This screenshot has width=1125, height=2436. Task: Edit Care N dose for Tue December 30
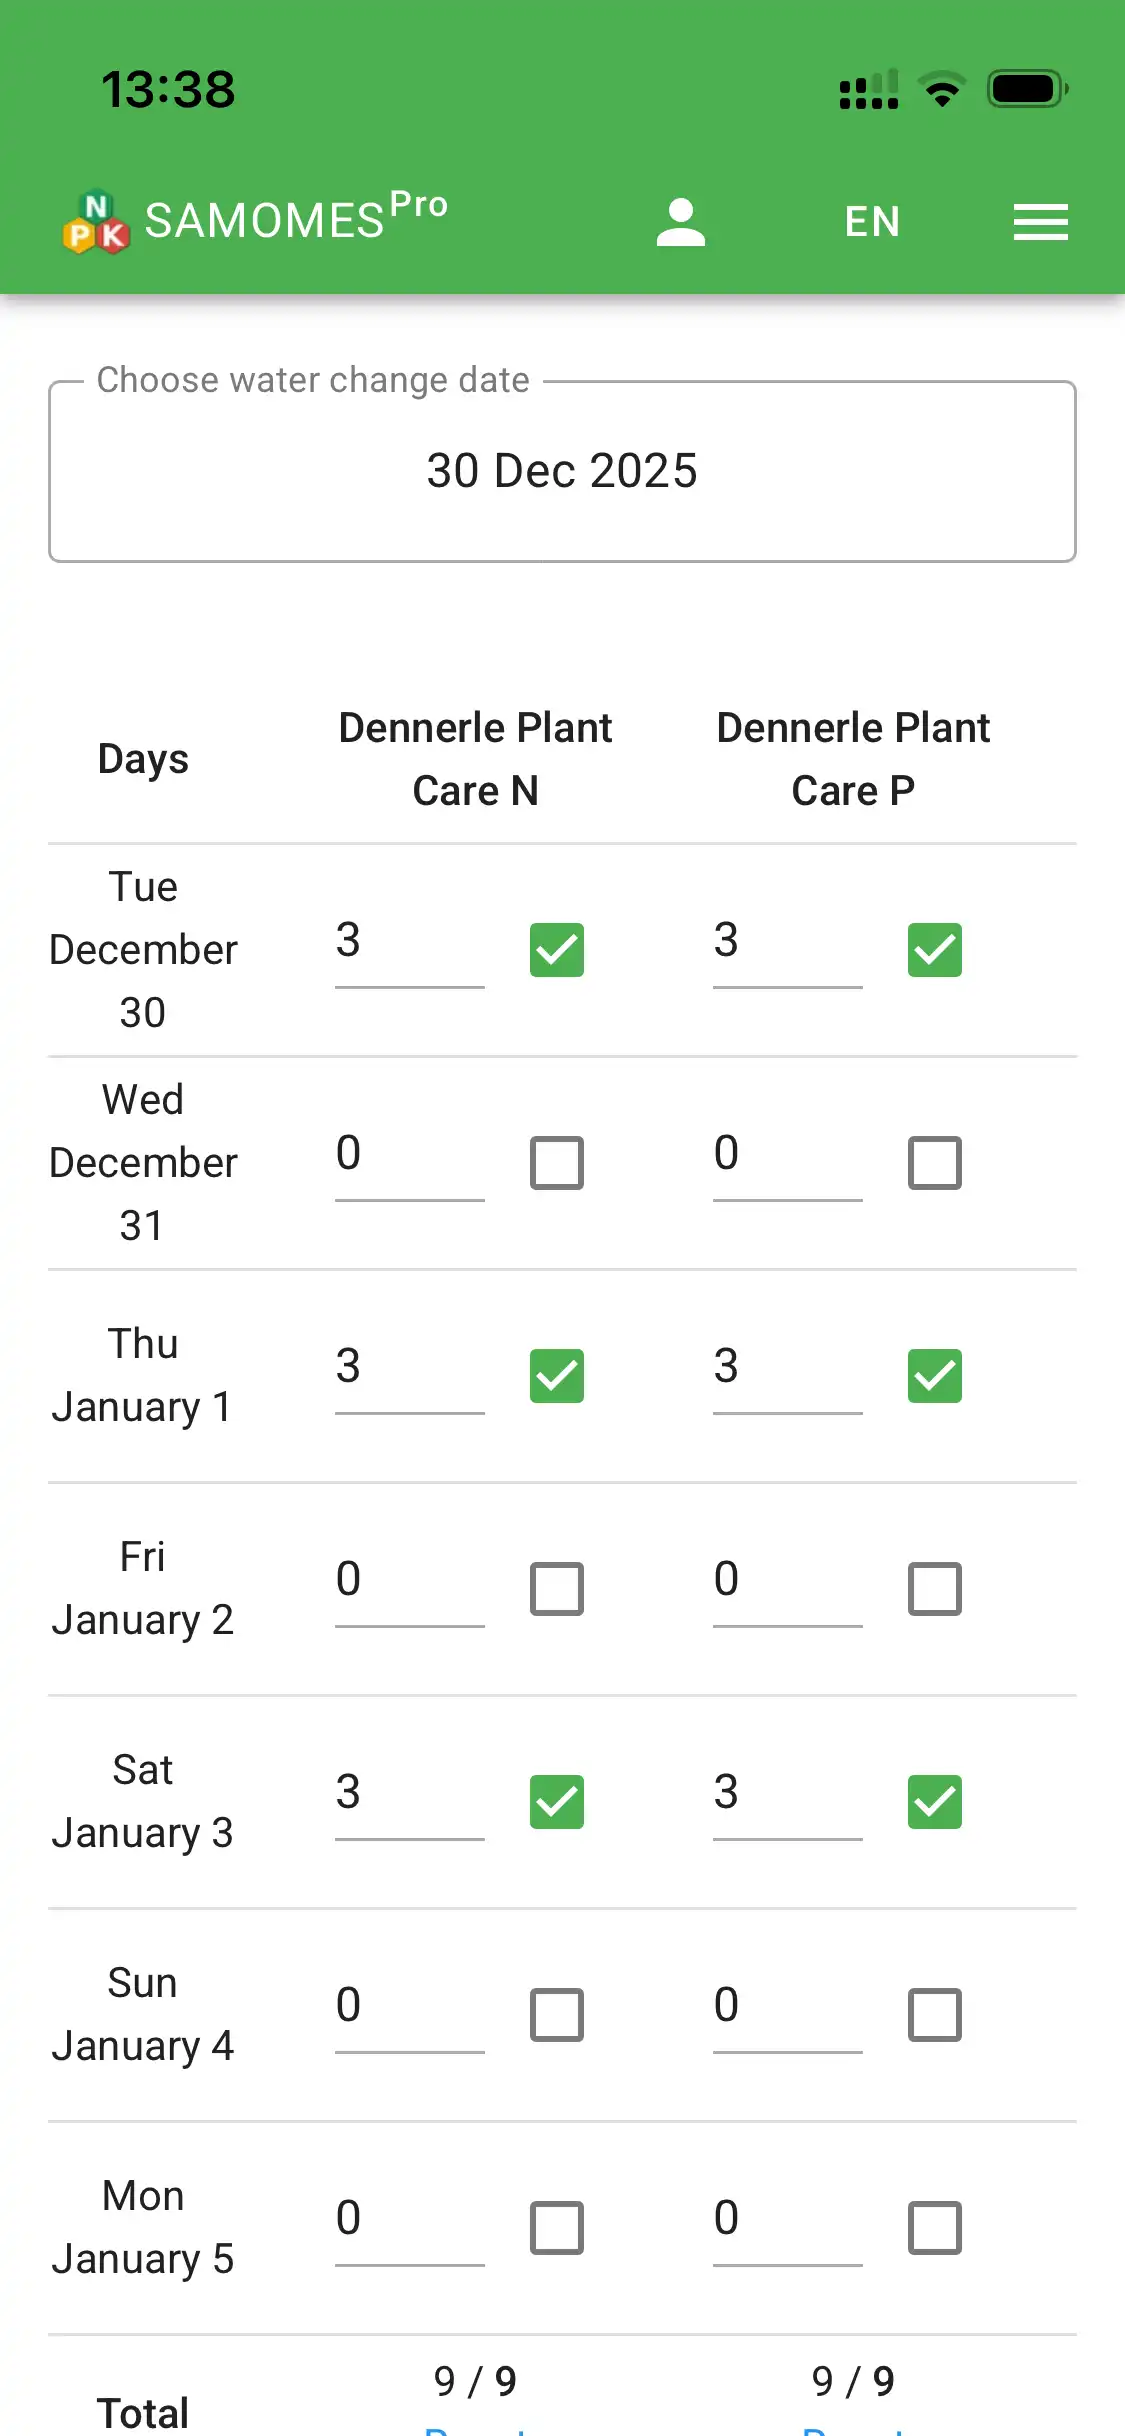[409, 942]
